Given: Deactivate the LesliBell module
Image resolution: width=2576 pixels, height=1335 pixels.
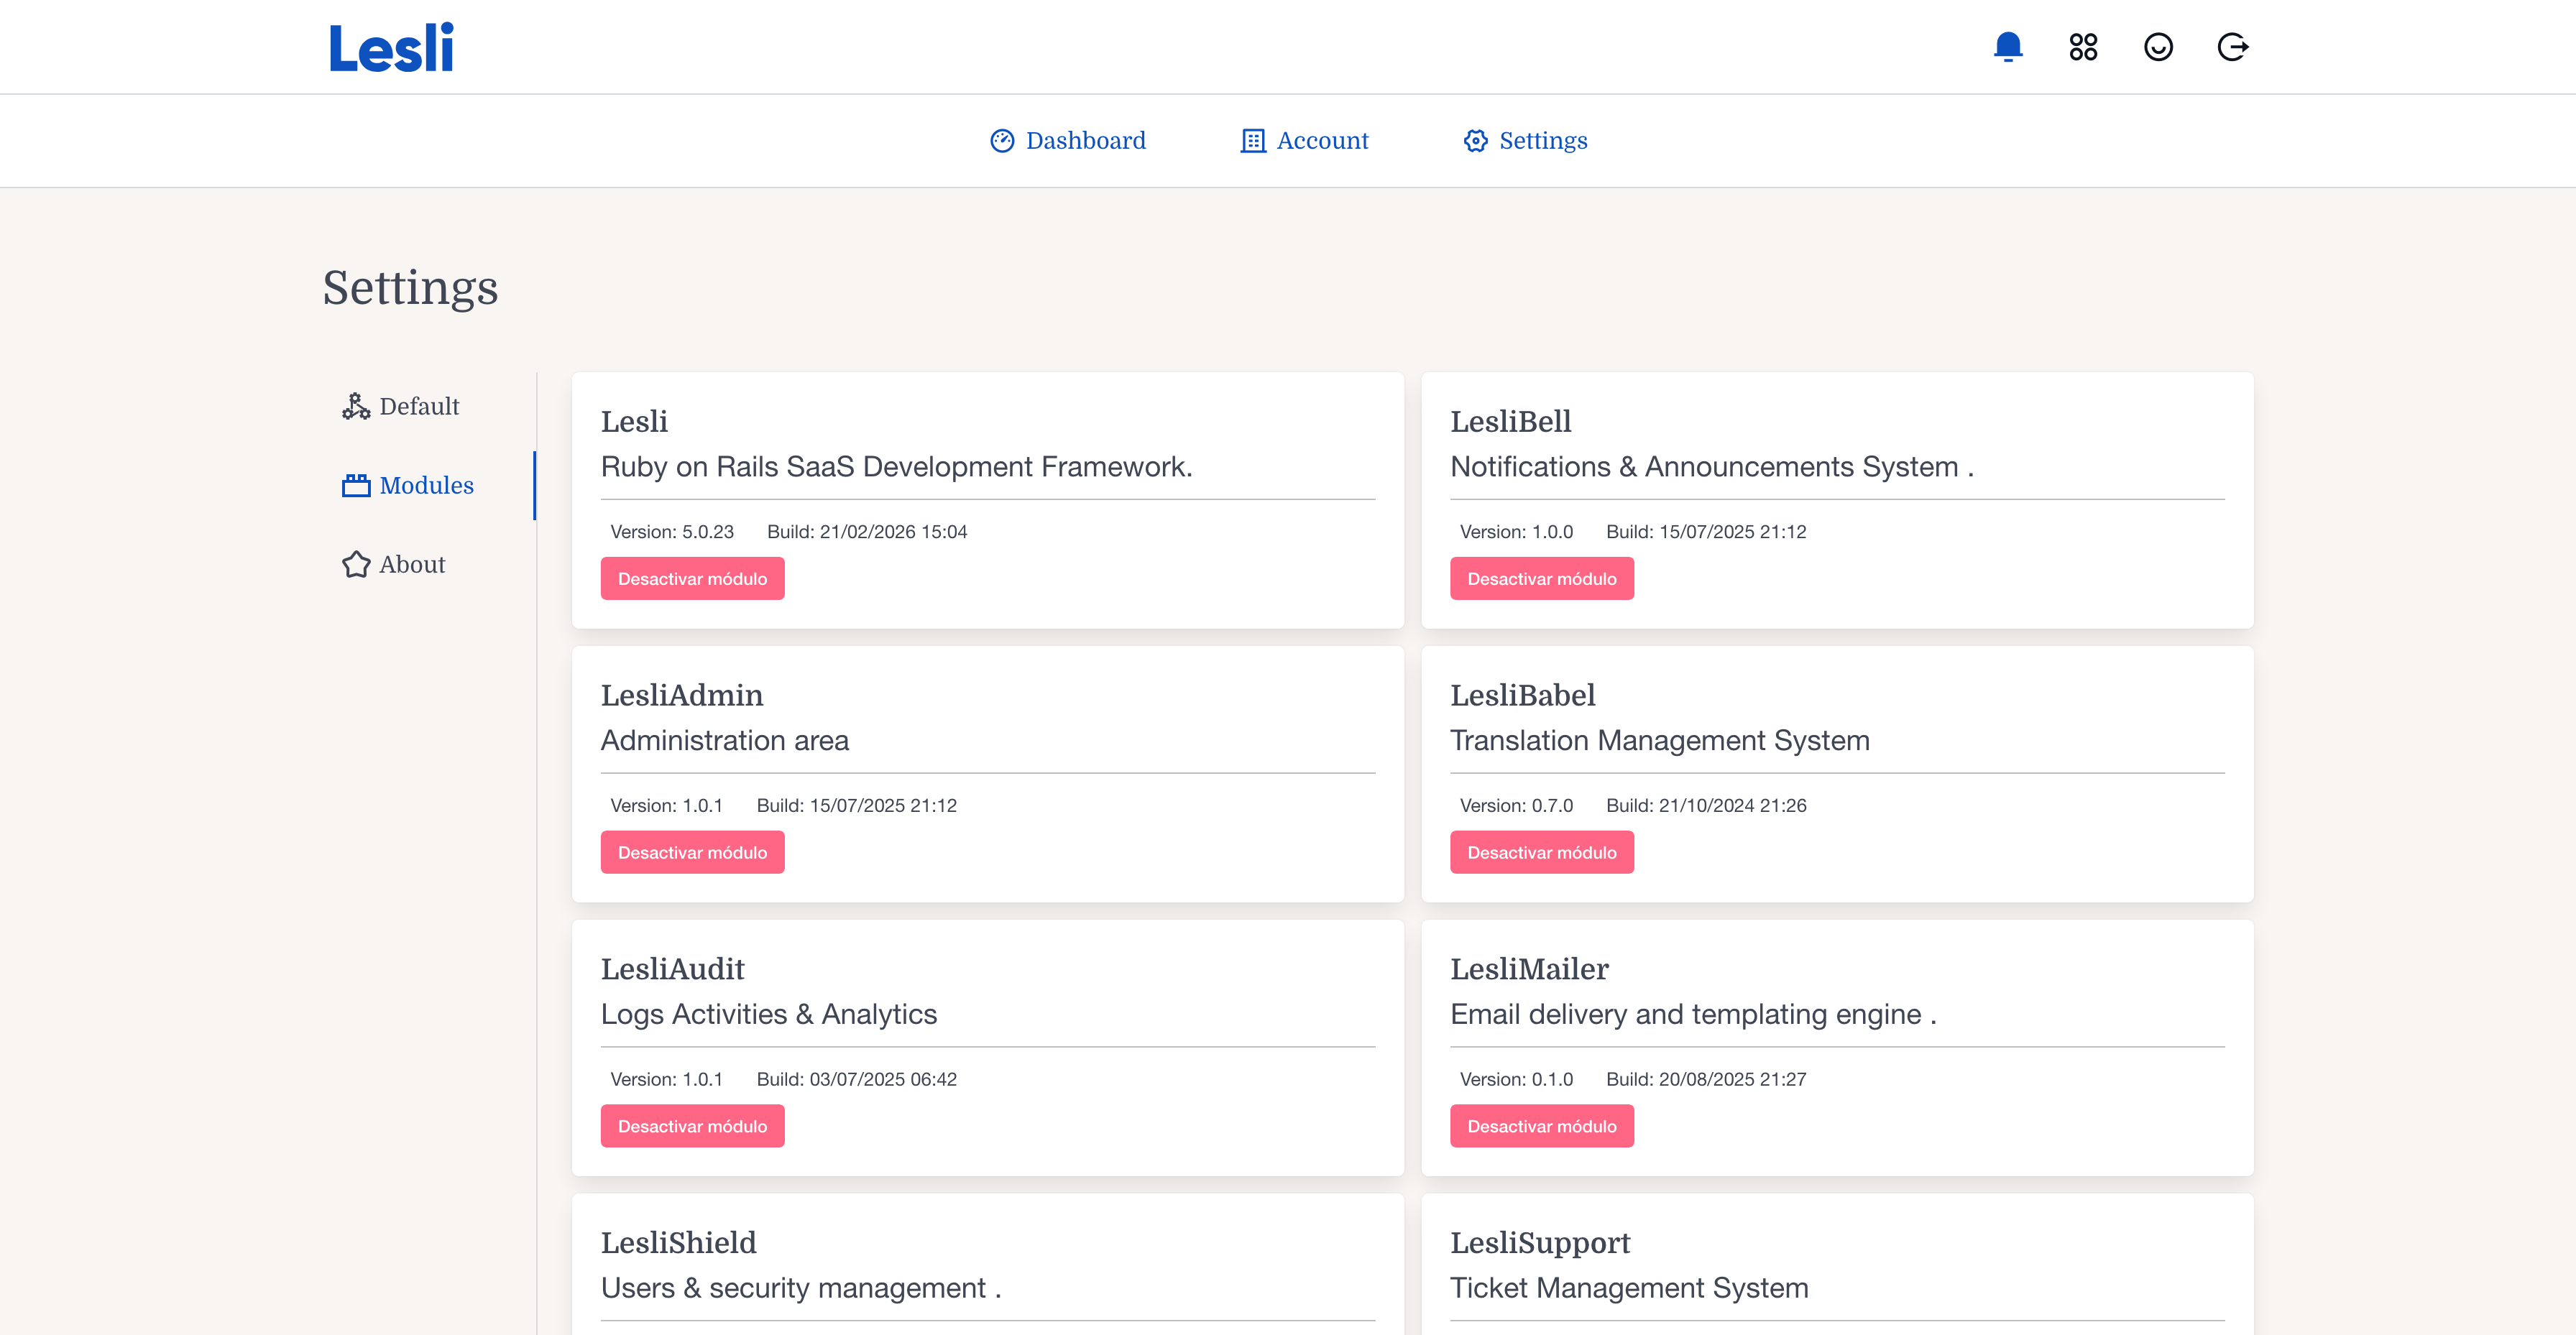Looking at the screenshot, I should (x=1541, y=579).
